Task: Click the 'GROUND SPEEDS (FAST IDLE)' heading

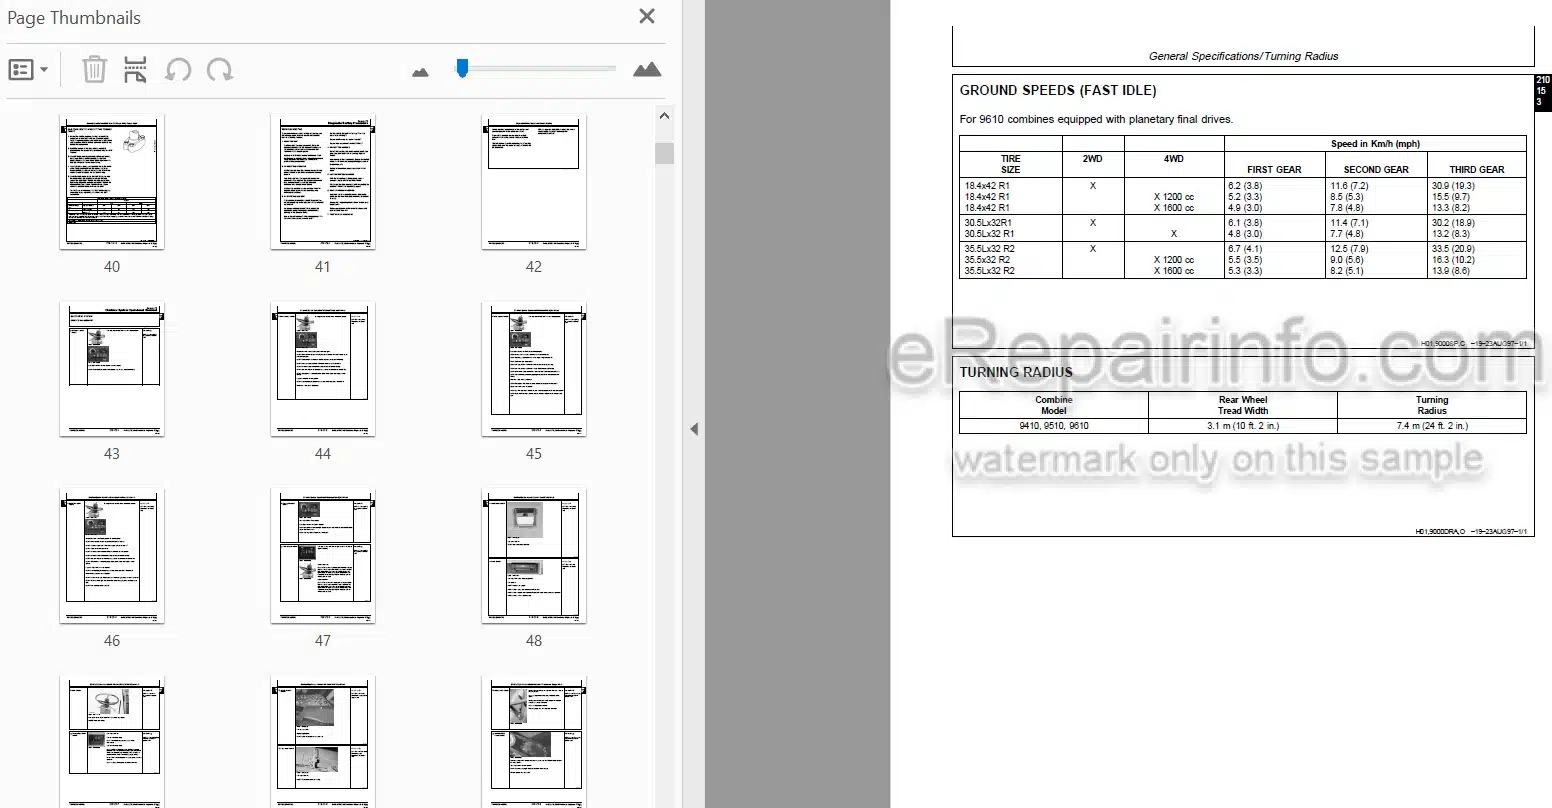Action: click(x=1058, y=90)
